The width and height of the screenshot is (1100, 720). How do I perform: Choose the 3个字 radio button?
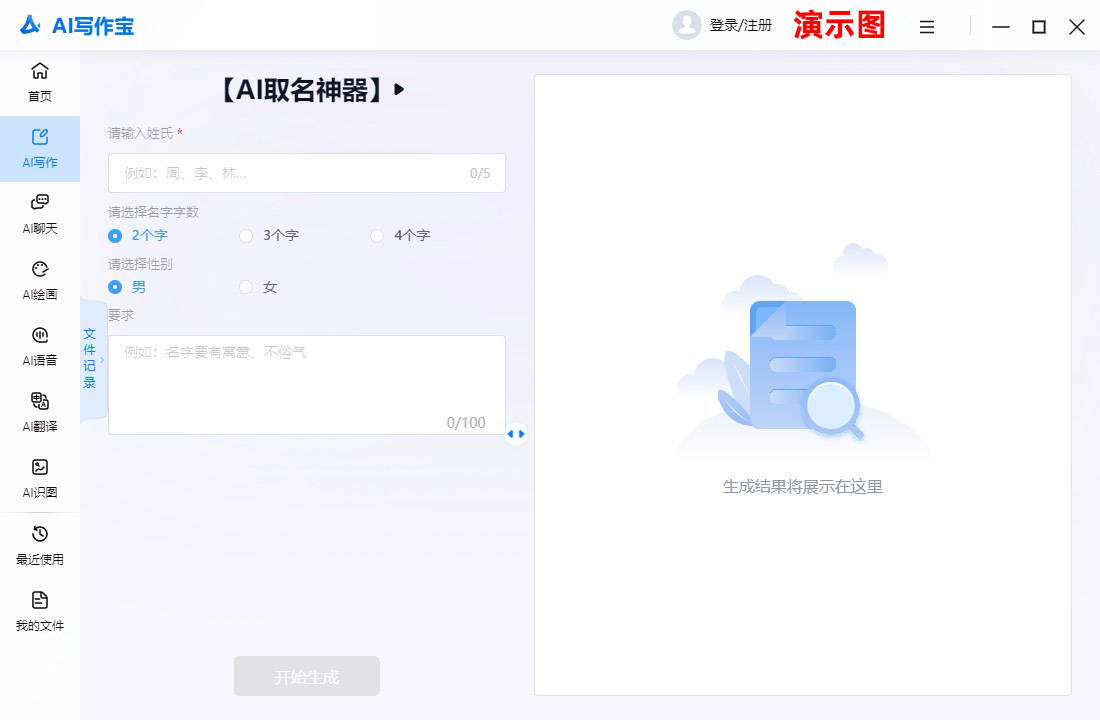246,236
